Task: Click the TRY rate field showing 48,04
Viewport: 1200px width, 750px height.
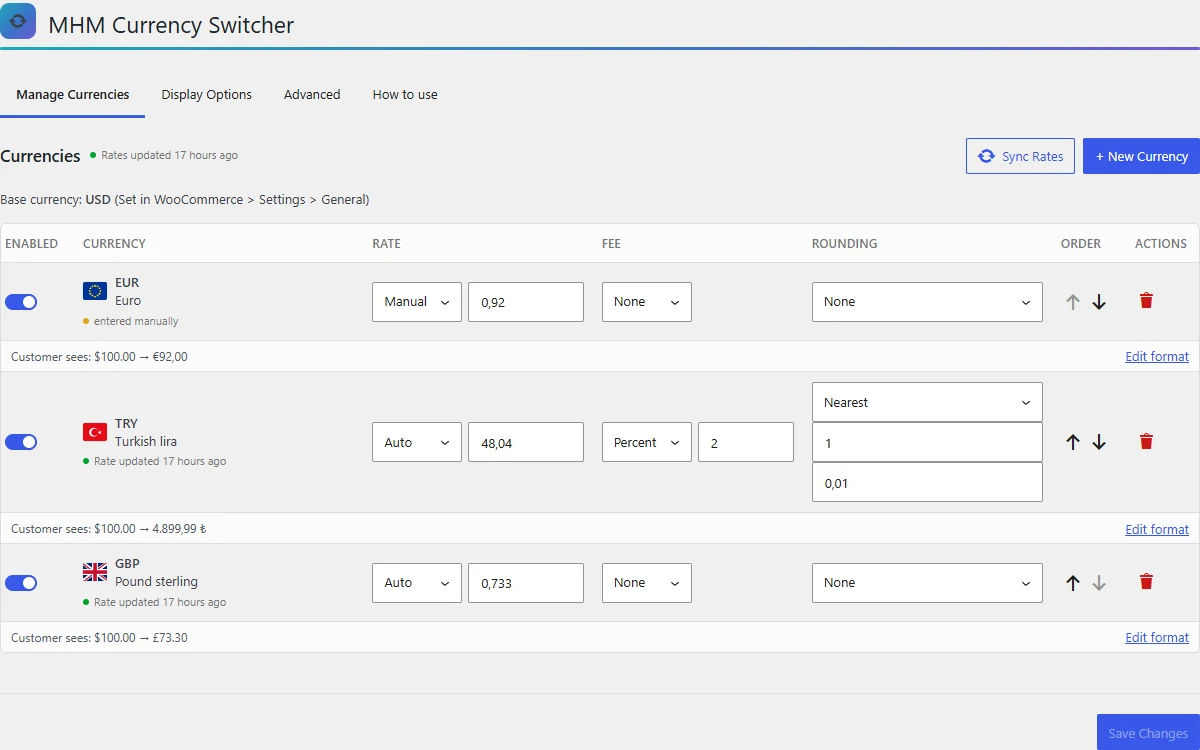Action: point(526,442)
